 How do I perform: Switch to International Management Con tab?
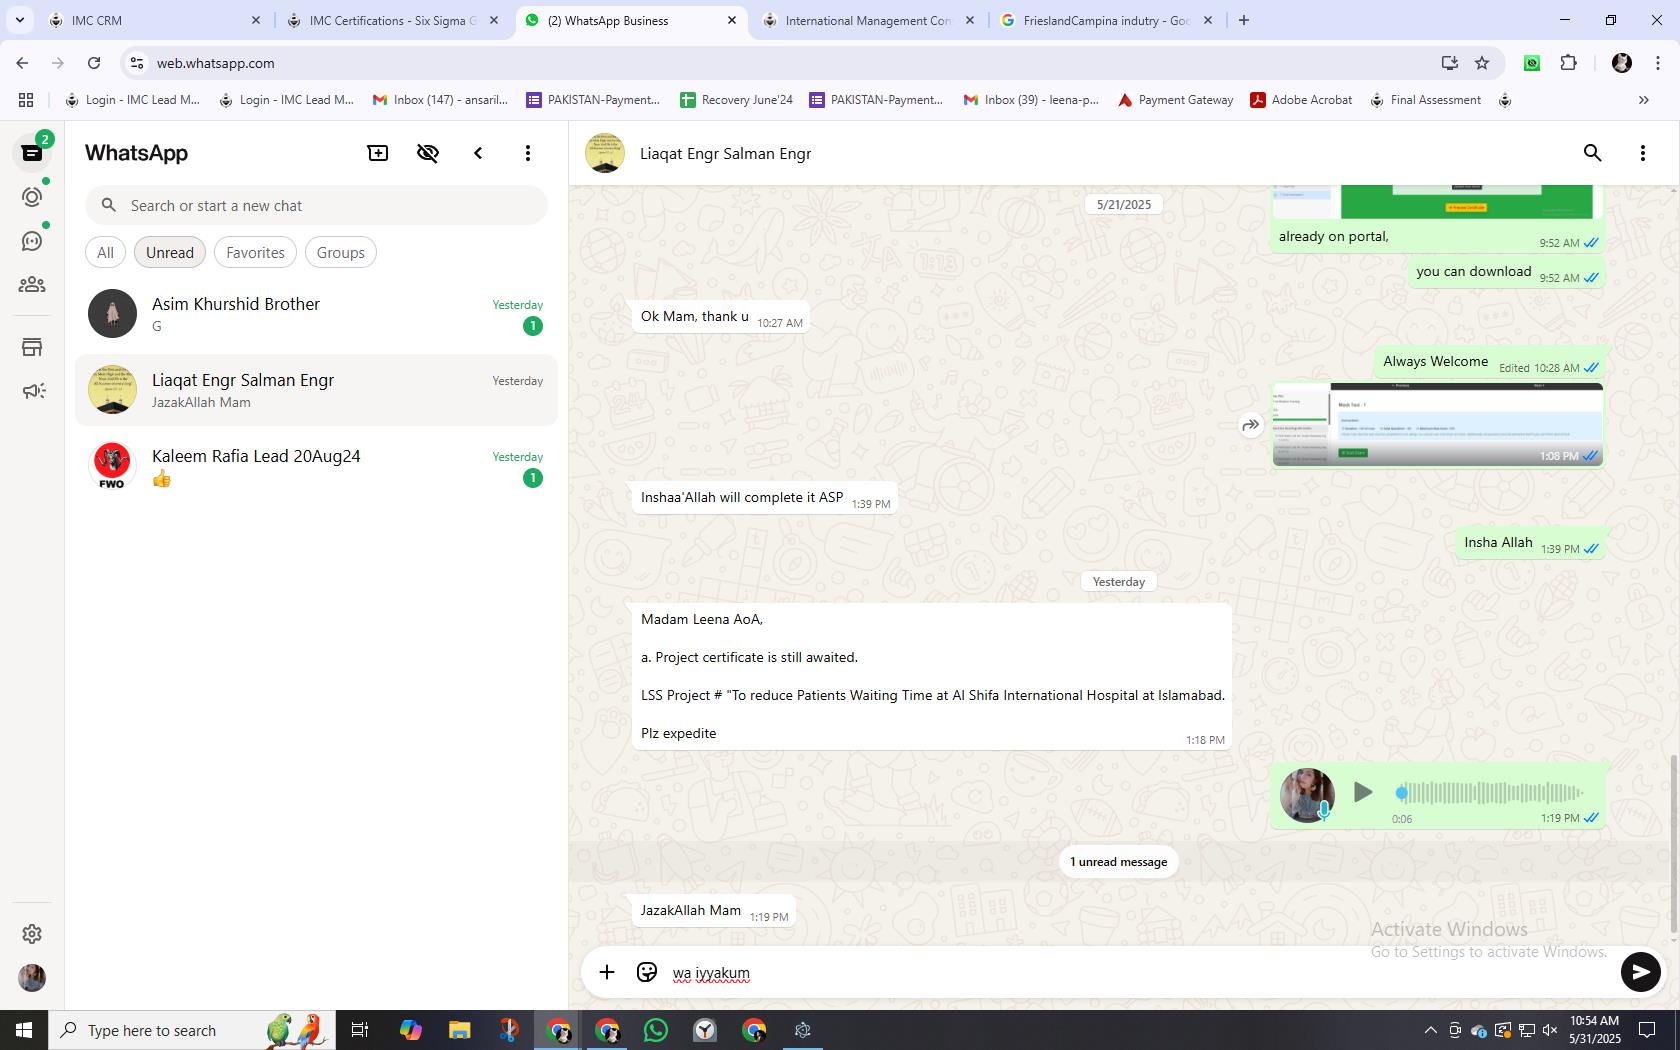pos(868,20)
